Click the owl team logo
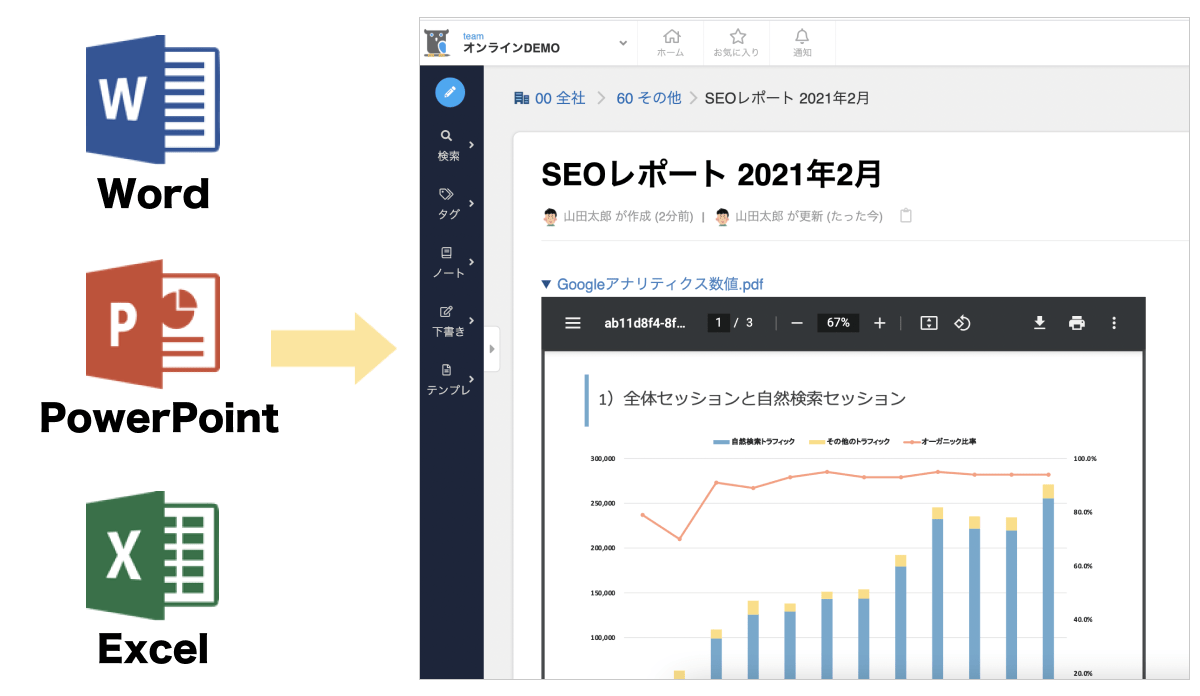The width and height of the screenshot is (1200, 696). click(x=437, y=43)
